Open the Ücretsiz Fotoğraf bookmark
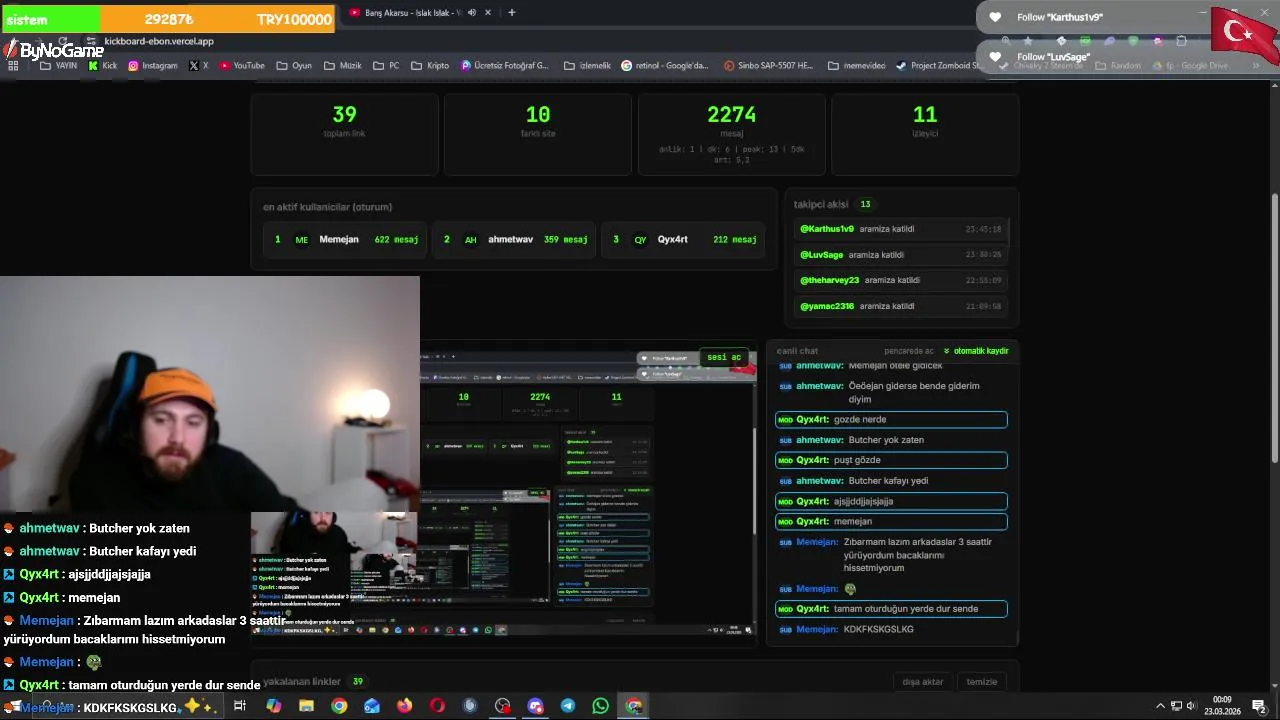This screenshot has width=1280, height=720. tap(505, 66)
